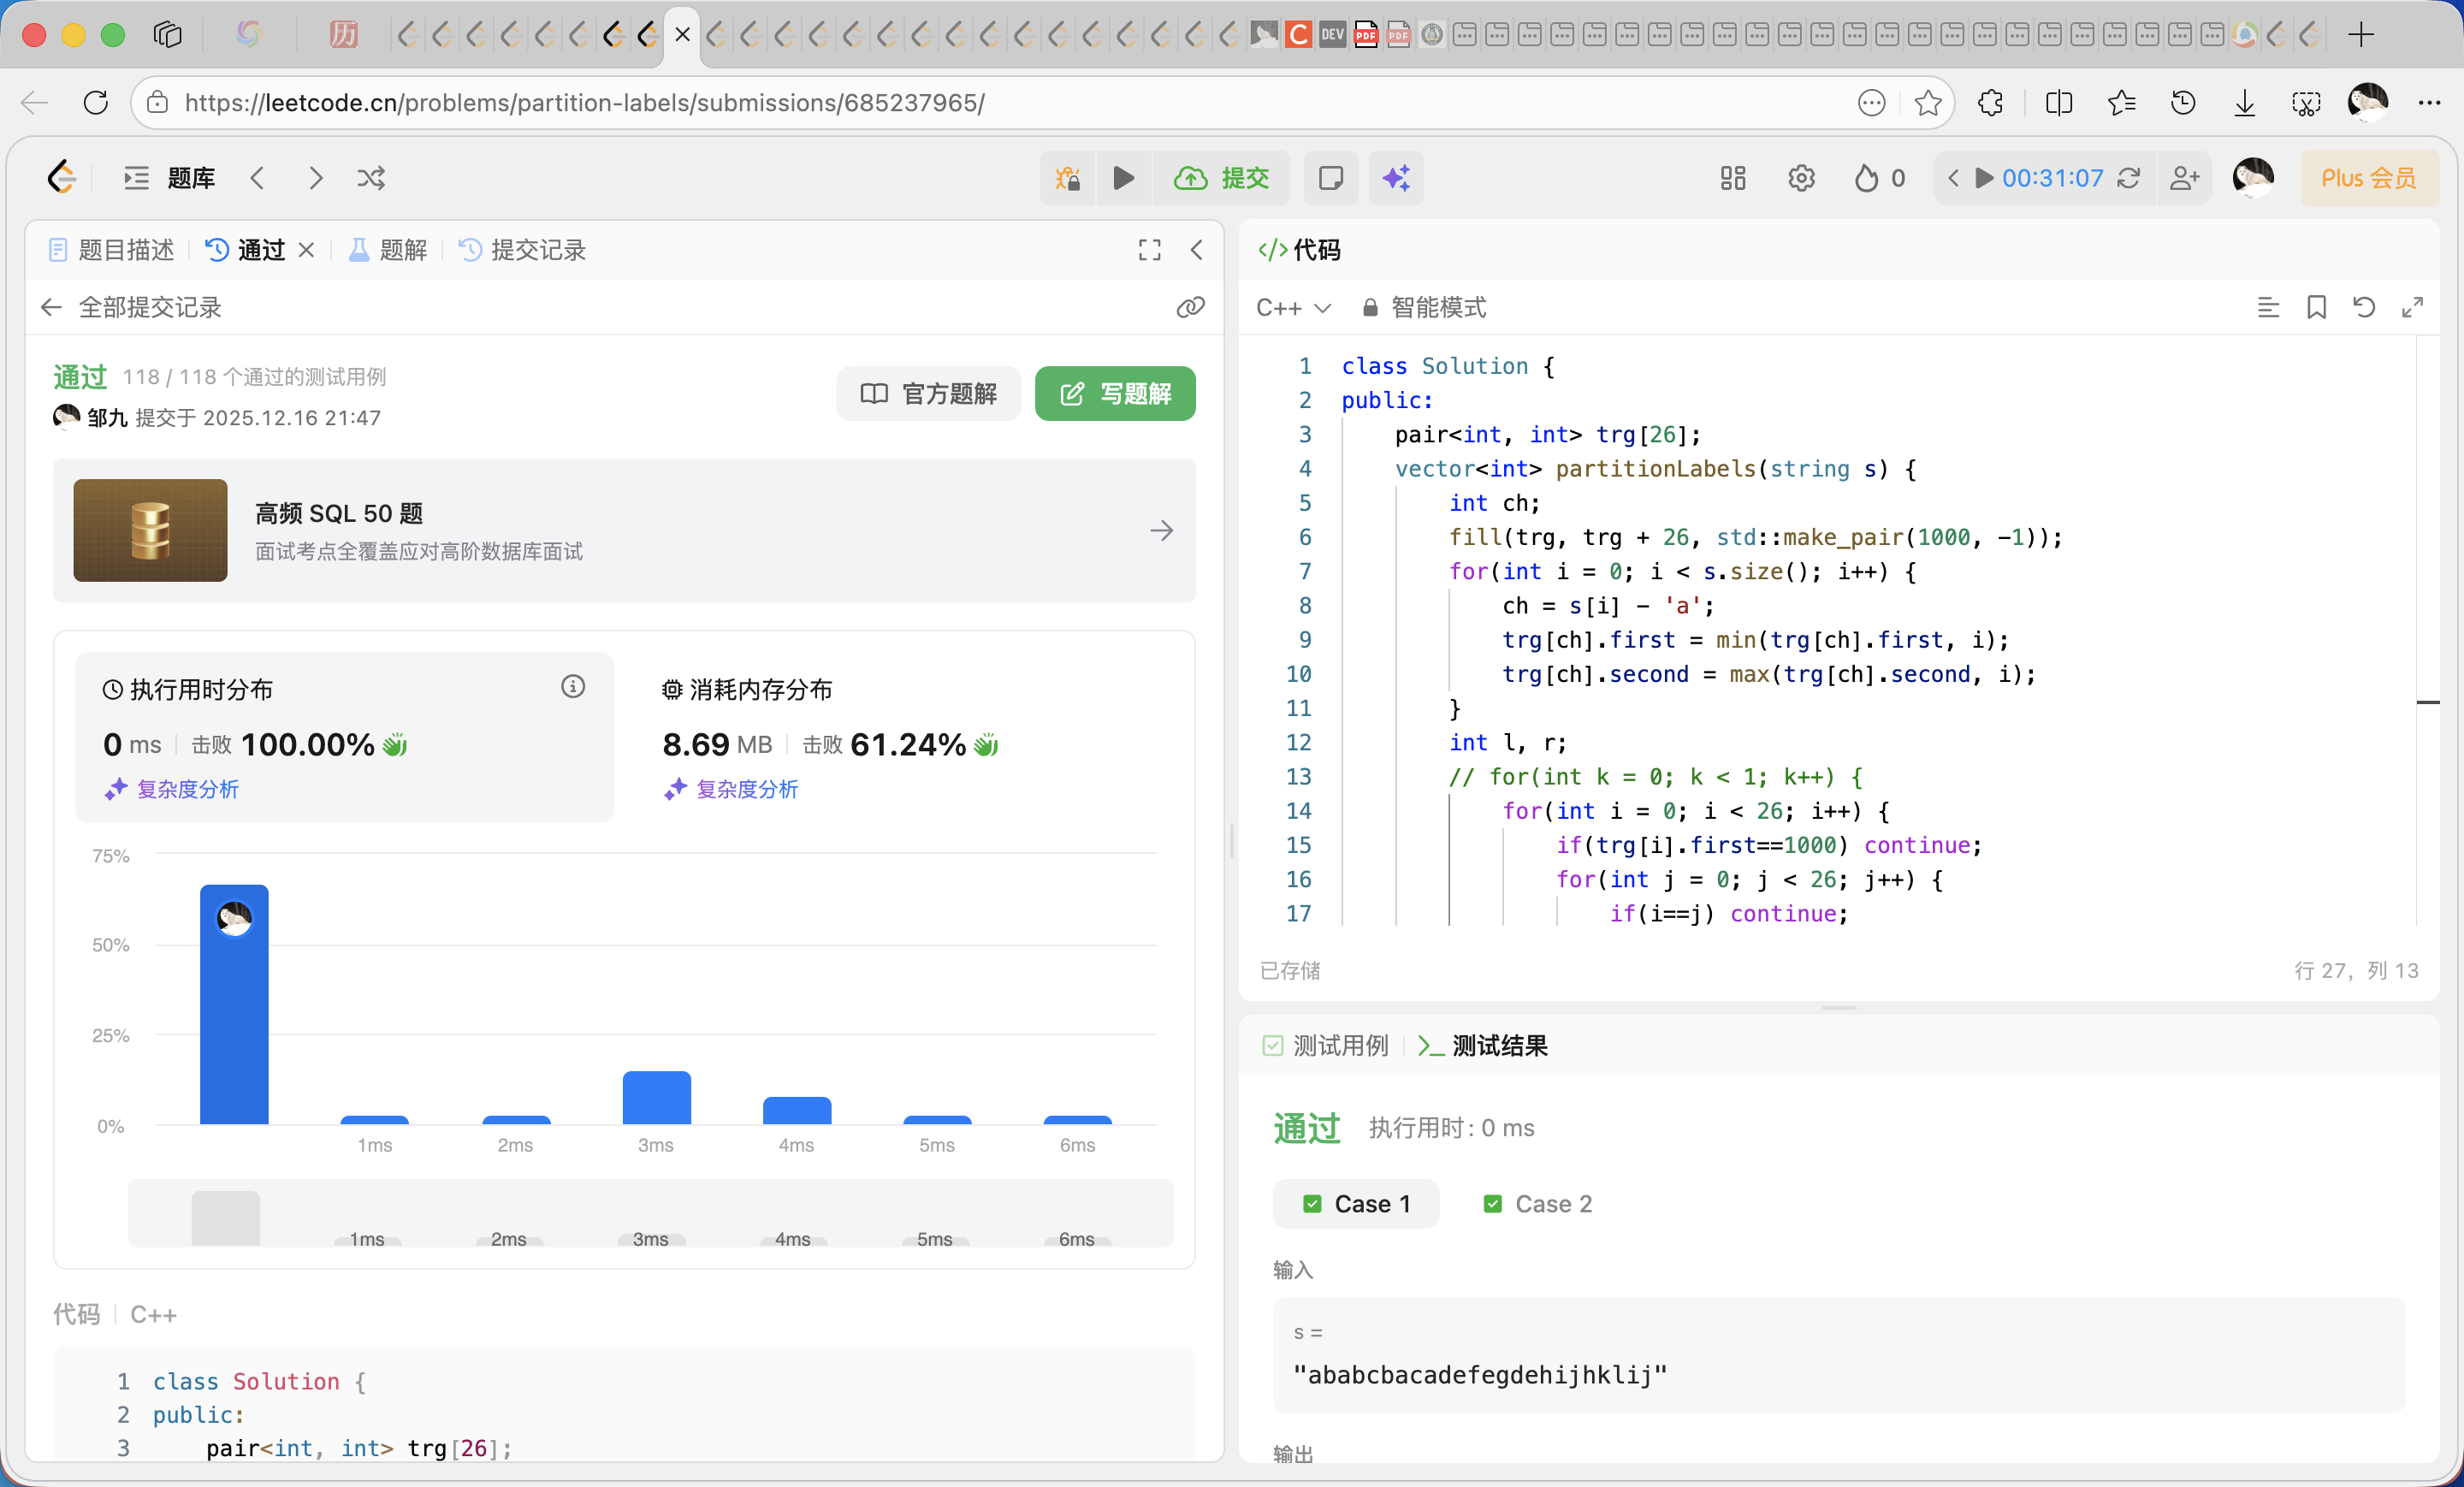Expand the 高频 SQL 50 题 banner arrow
Viewport: 2464px width, 1487px height.
1161,530
